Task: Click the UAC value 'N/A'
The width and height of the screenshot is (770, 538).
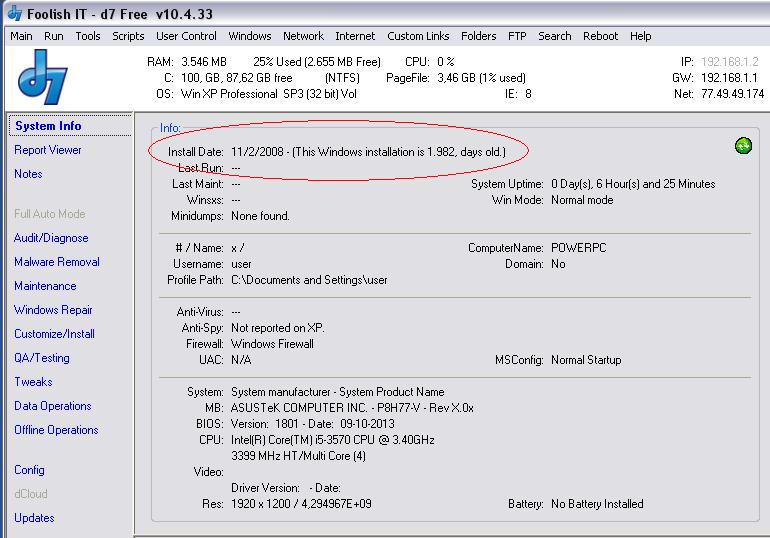Action: click(x=241, y=360)
